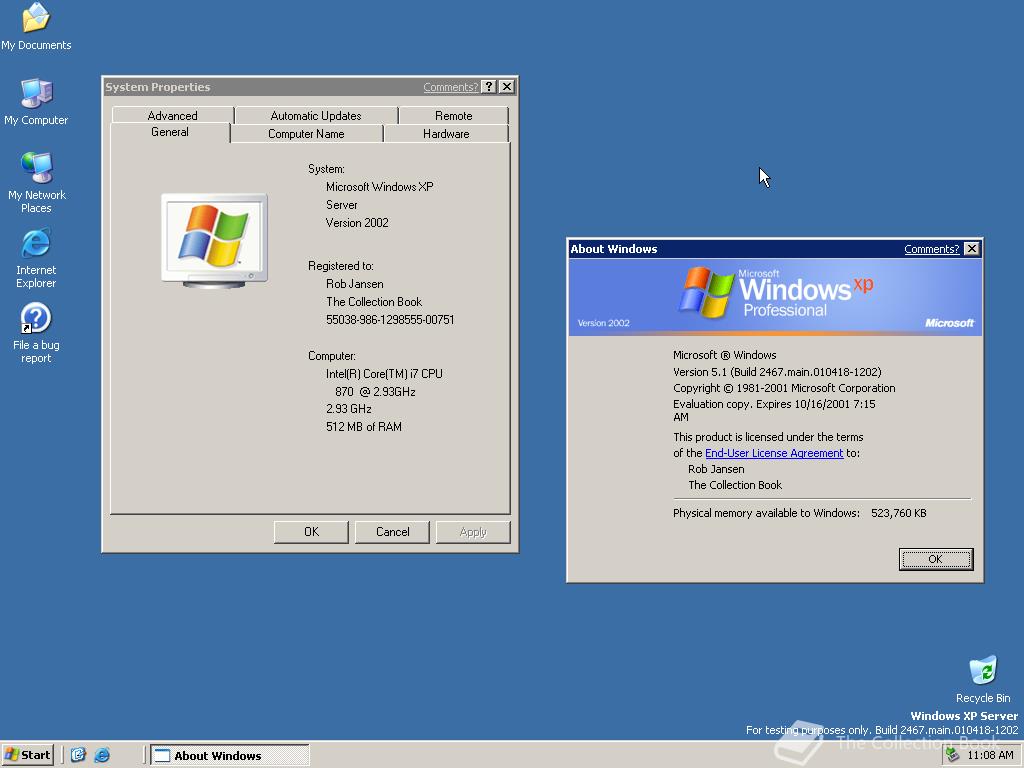Click Comments? link in About Windows title

click(931, 249)
